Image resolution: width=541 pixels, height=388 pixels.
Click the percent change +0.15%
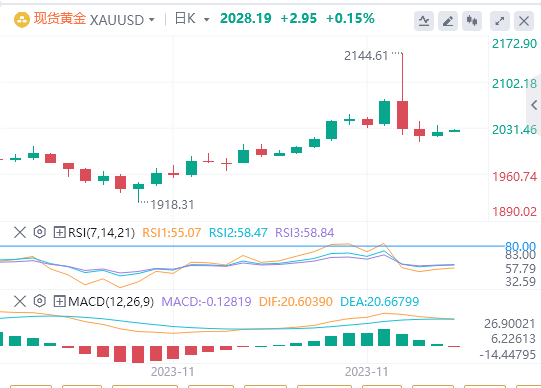click(x=350, y=19)
